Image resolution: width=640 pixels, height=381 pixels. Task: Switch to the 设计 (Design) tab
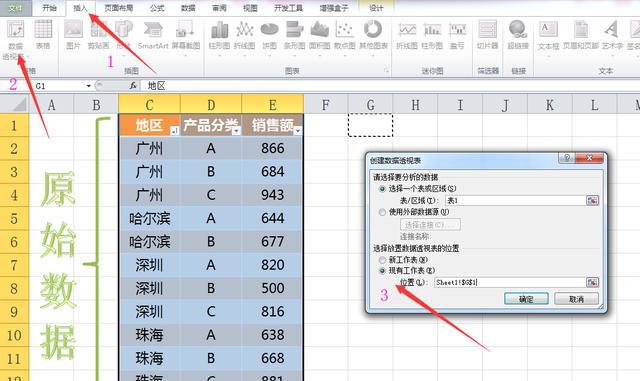click(376, 8)
